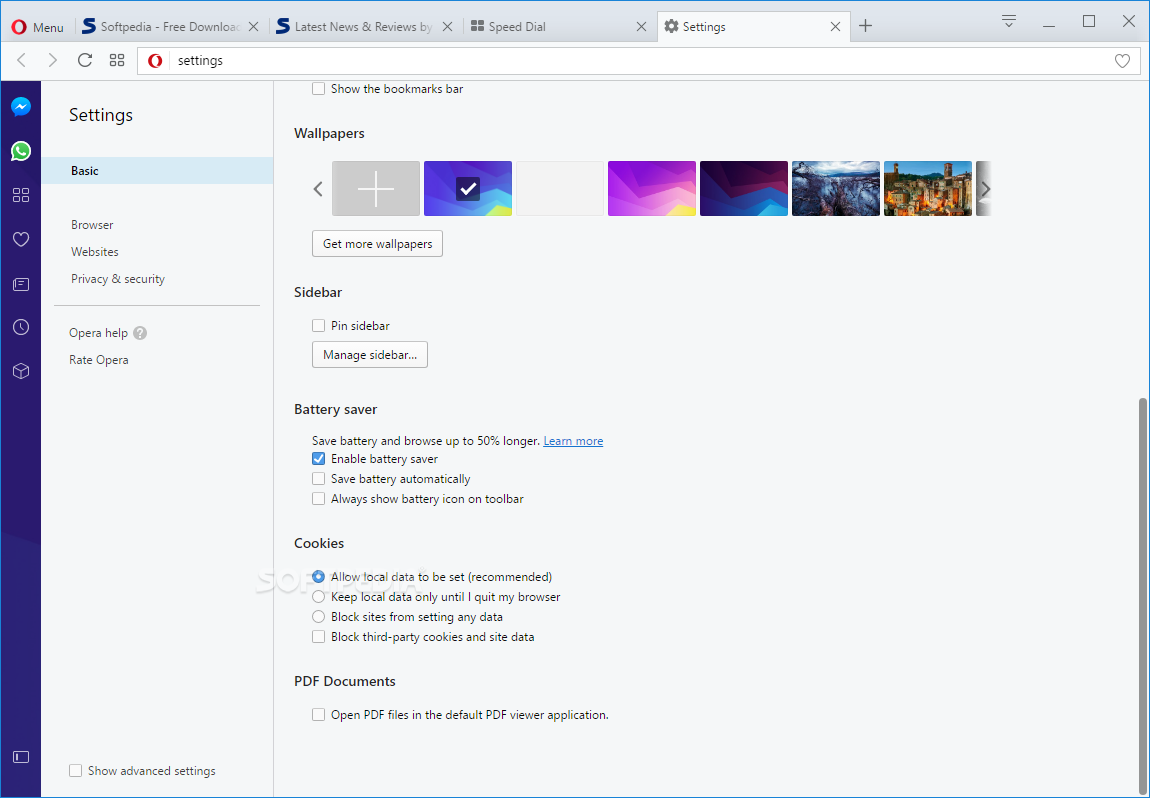Image resolution: width=1150 pixels, height=798 pixels.
Task: Go forward with the forward arrow
Action: tap(53, 60)
